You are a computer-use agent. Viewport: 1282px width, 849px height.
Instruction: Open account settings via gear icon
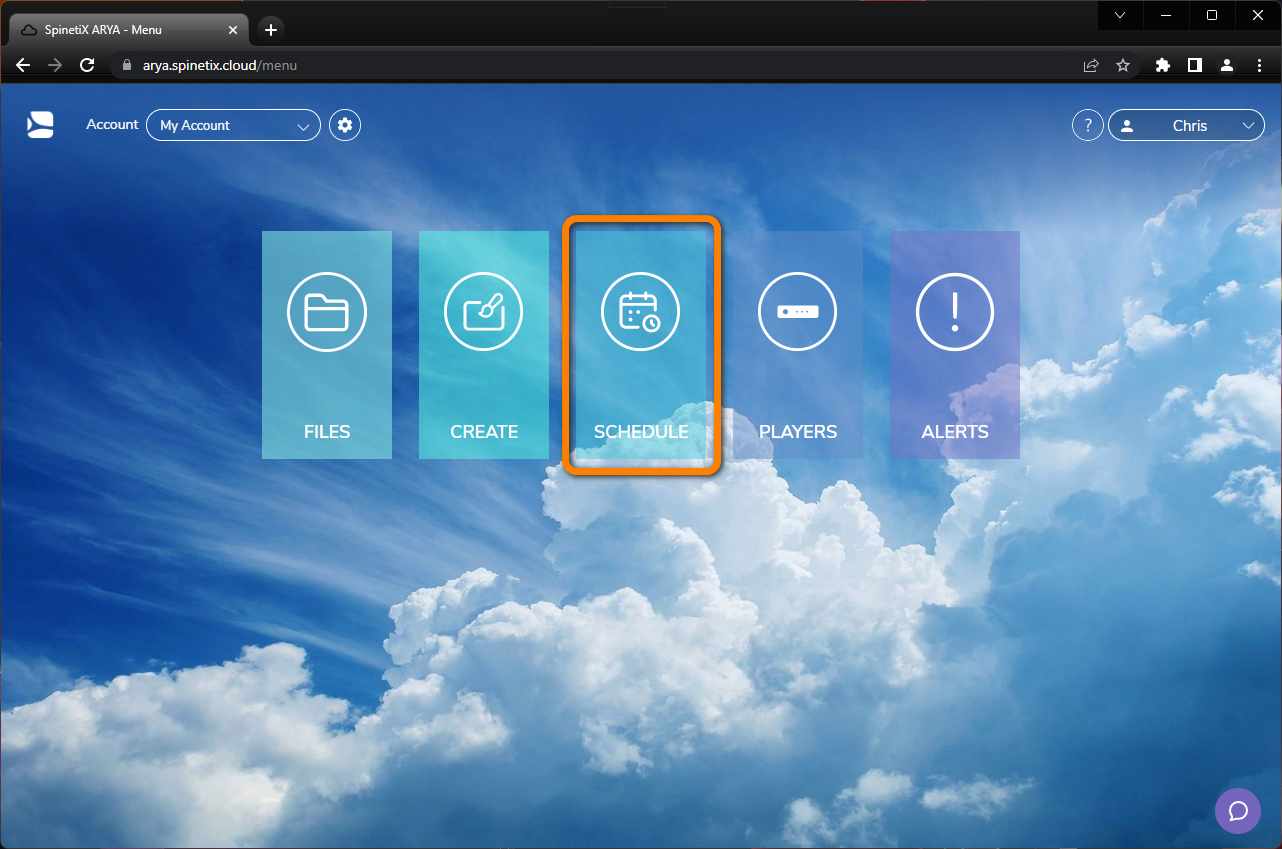[x=344, y=124]
